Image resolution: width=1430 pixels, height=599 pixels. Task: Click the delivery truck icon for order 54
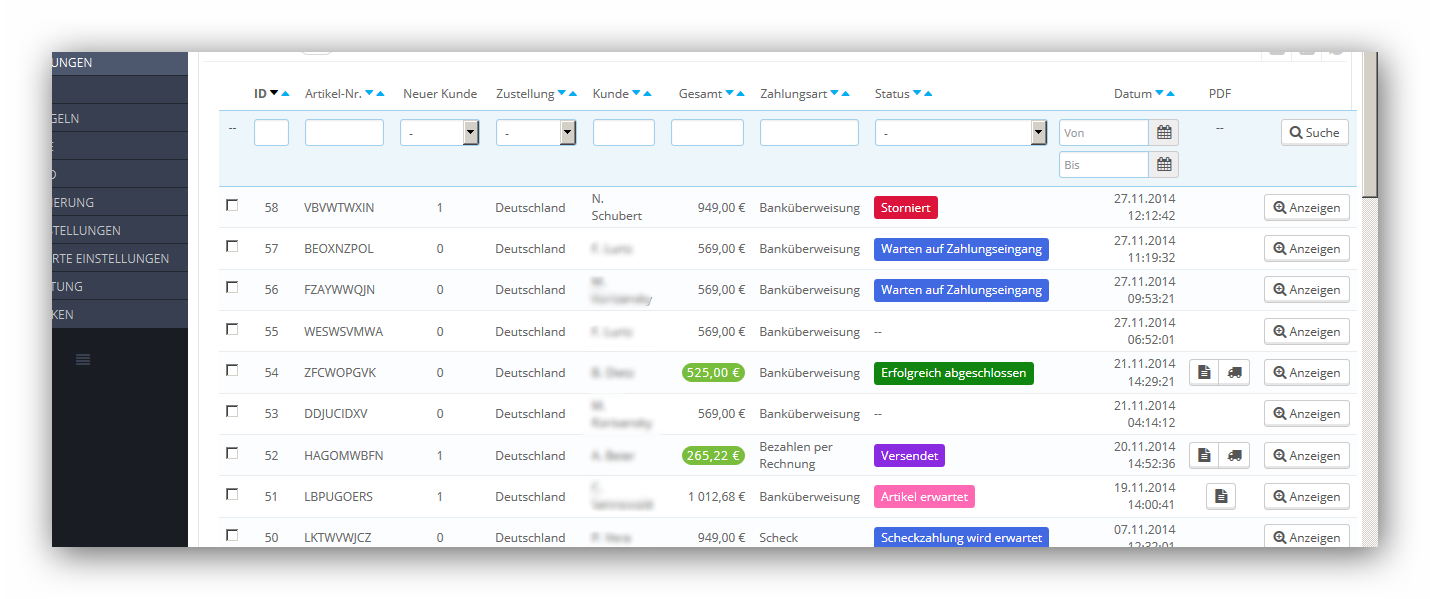click(1234, 372)
